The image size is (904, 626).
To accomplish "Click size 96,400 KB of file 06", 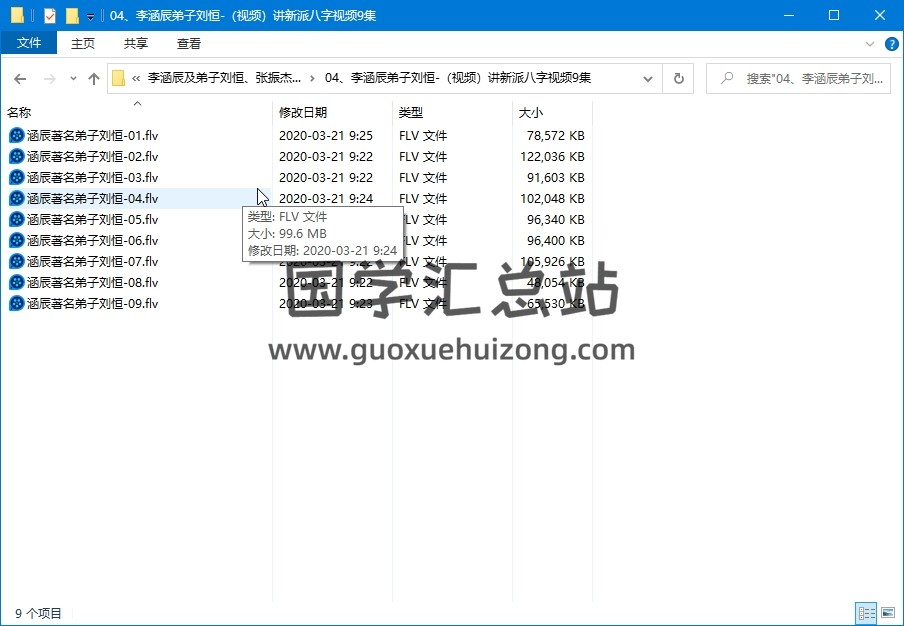I will (556, 240).
